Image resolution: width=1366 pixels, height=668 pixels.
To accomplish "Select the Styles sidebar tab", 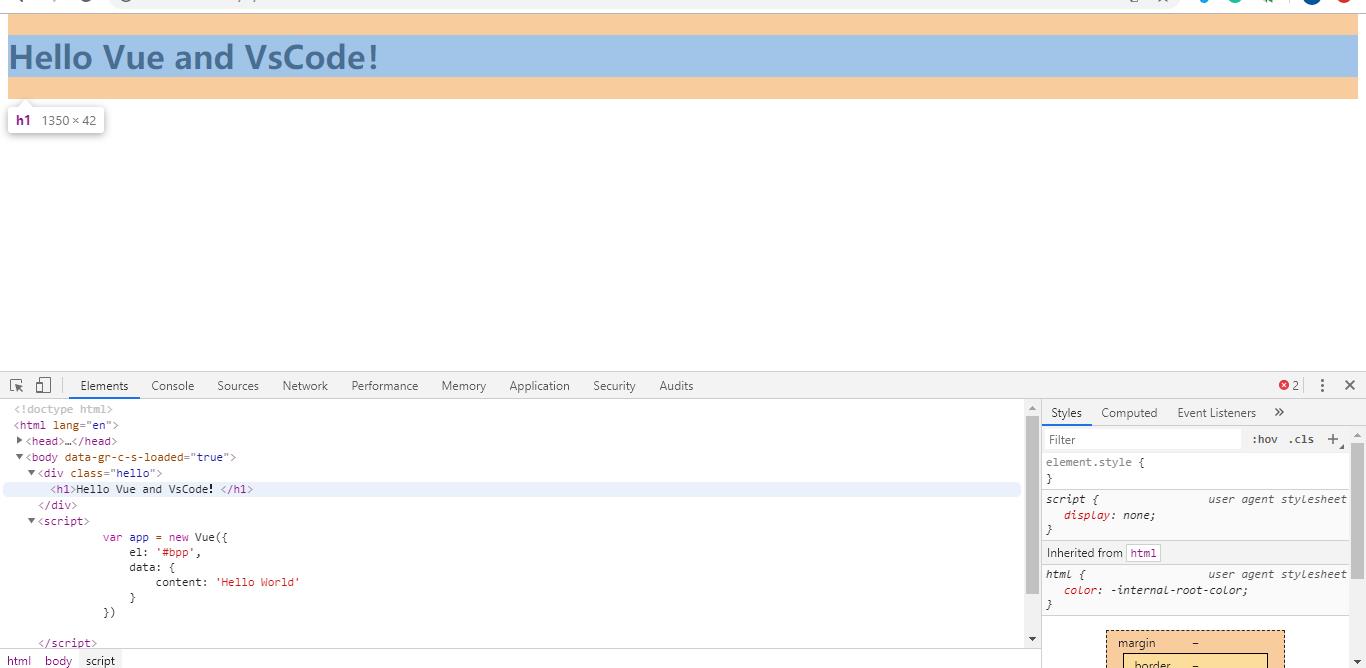I will point(1066,413).
